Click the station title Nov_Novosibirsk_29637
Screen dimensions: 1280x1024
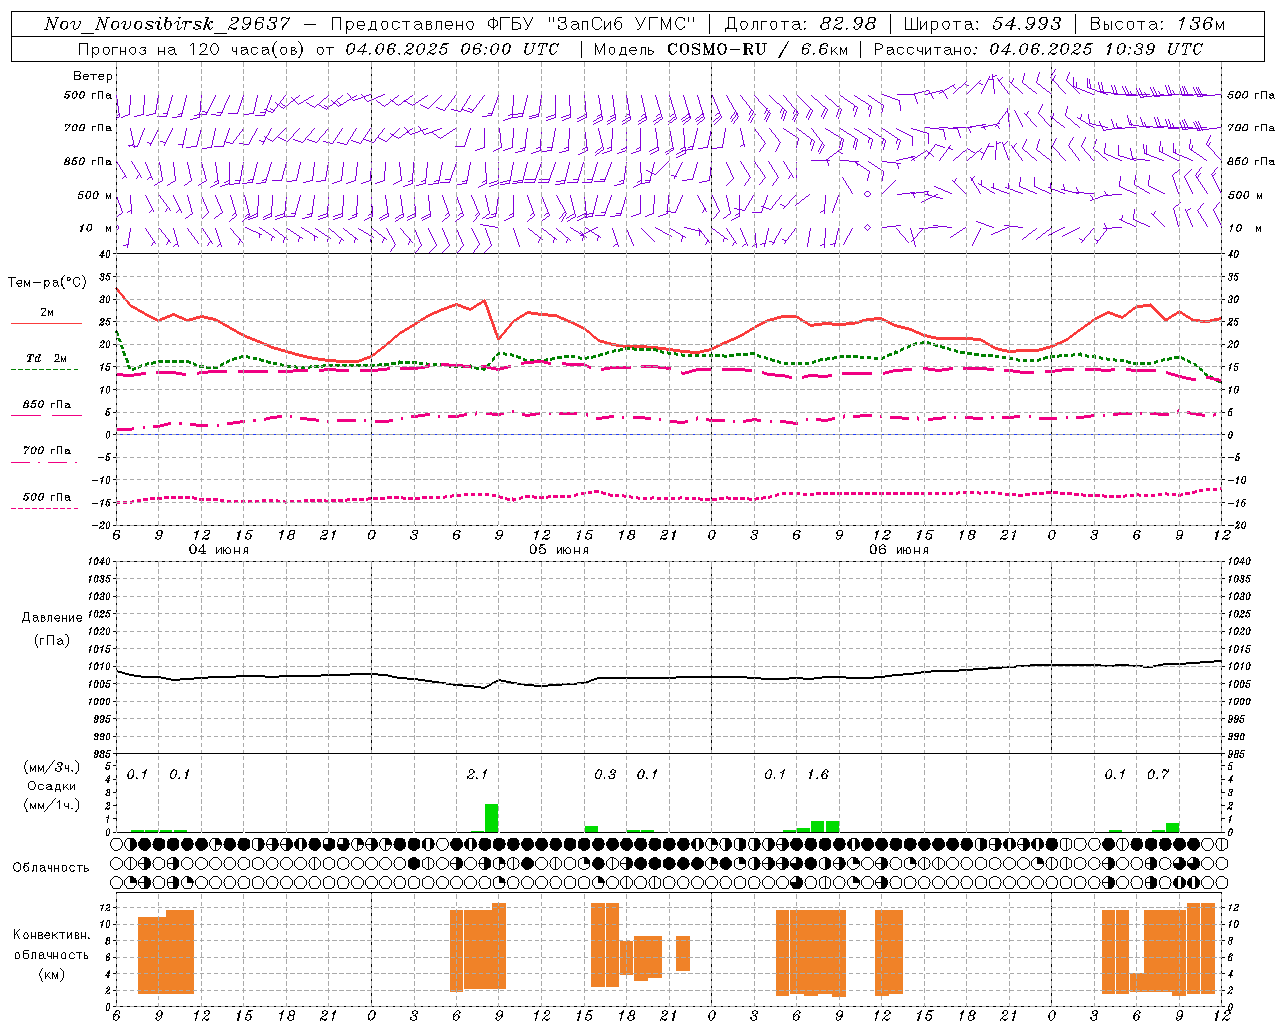pos(167,24)
